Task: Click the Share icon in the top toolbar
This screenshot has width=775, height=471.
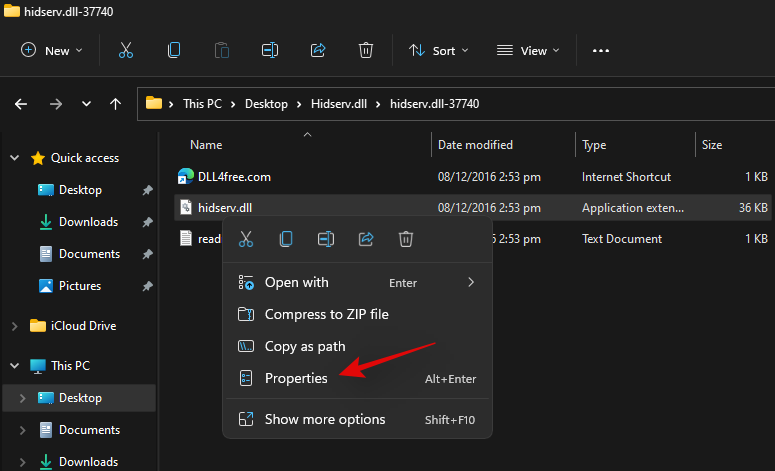Action: pyautogui.click(x=318, y=50)
